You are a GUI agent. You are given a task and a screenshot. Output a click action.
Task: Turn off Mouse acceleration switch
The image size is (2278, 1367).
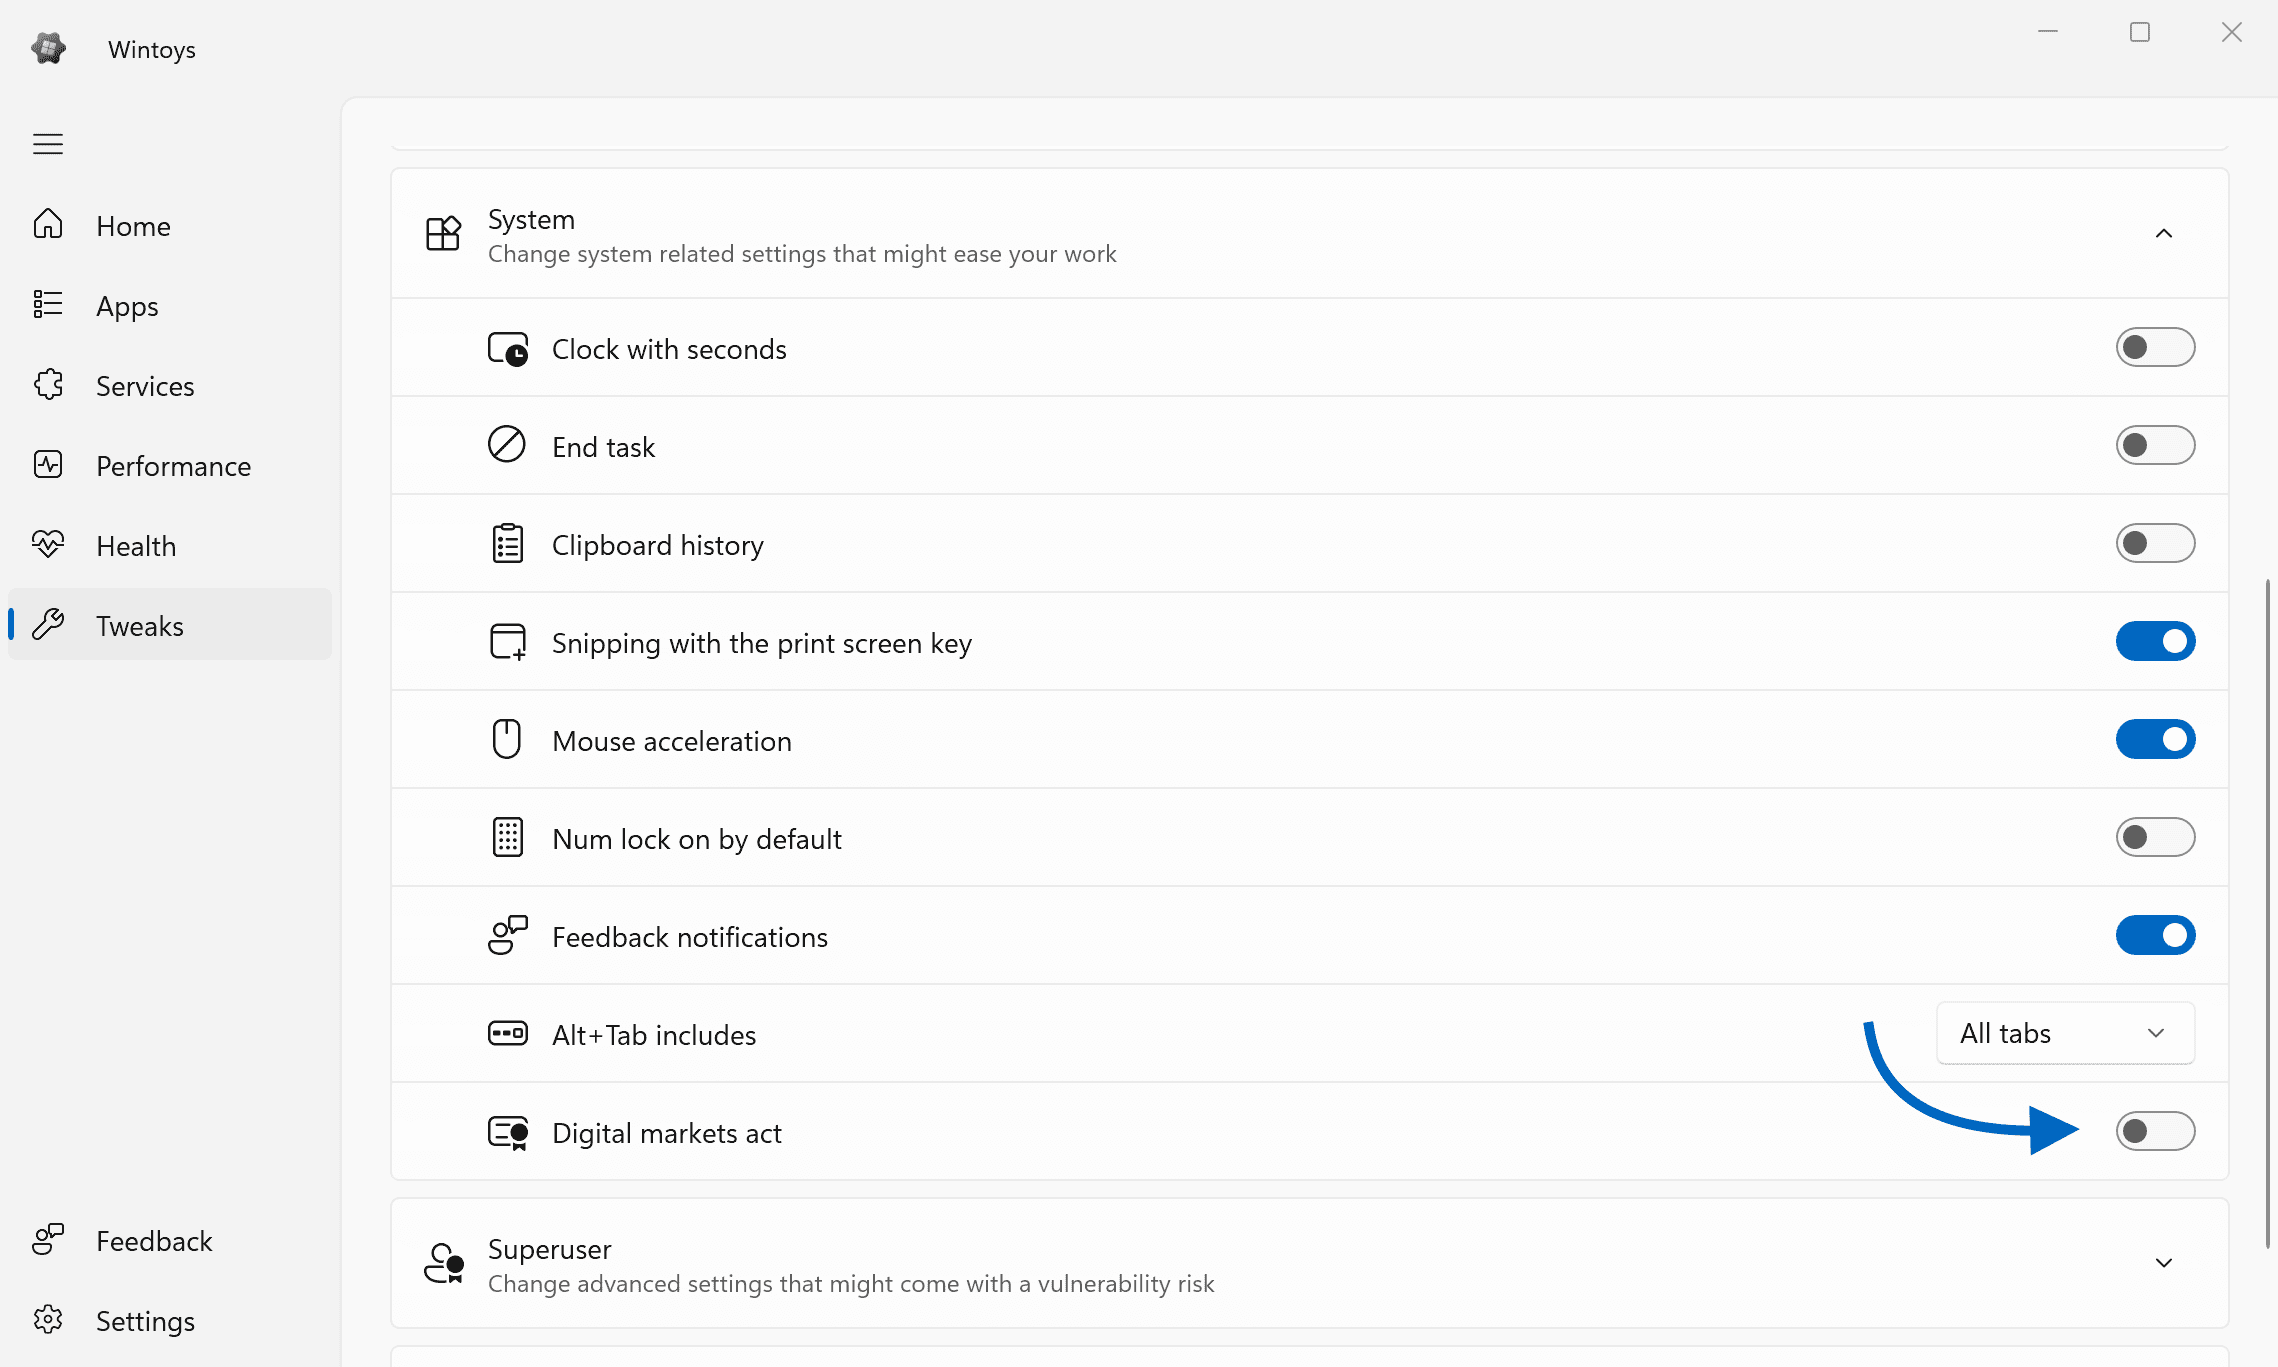coord(2155,739)
